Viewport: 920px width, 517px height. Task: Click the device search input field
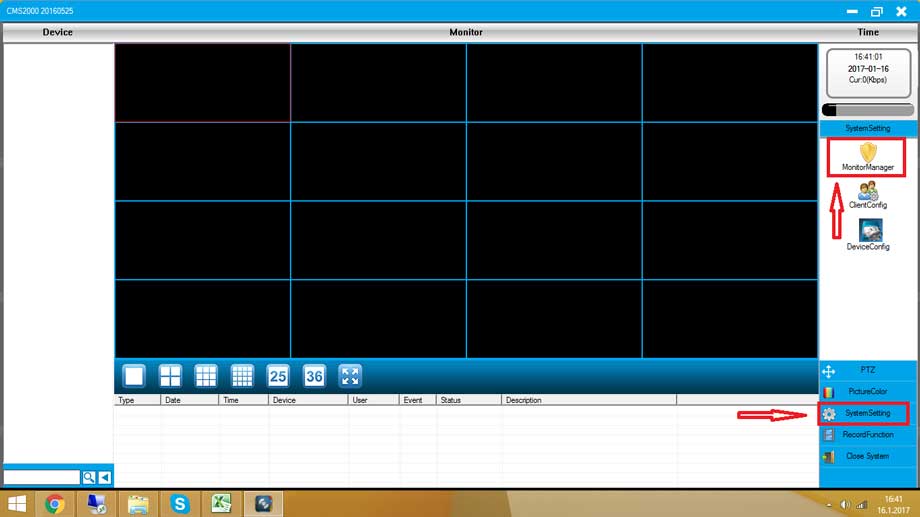41,478
